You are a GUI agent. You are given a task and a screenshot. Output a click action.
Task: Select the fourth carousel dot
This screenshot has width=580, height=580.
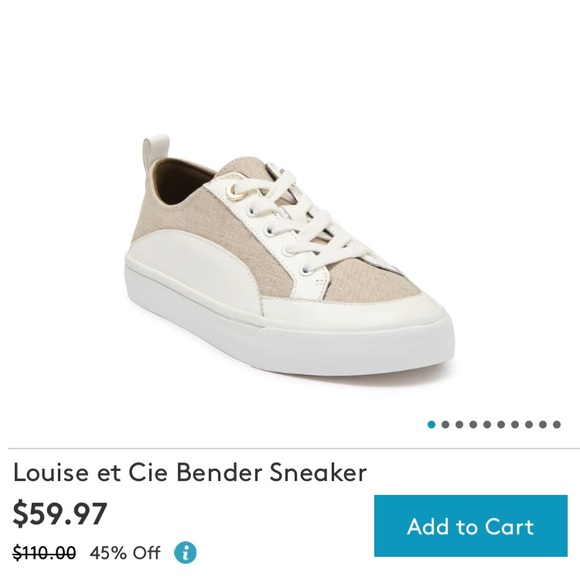point(473,424)
